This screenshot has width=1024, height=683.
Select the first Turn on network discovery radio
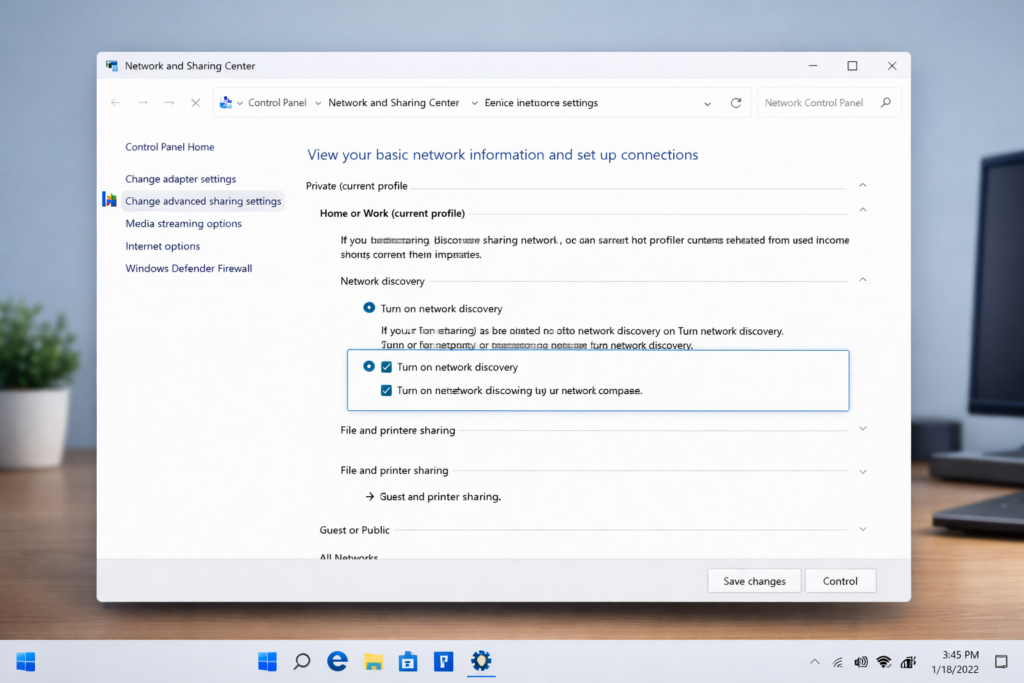tap(369, 309)
